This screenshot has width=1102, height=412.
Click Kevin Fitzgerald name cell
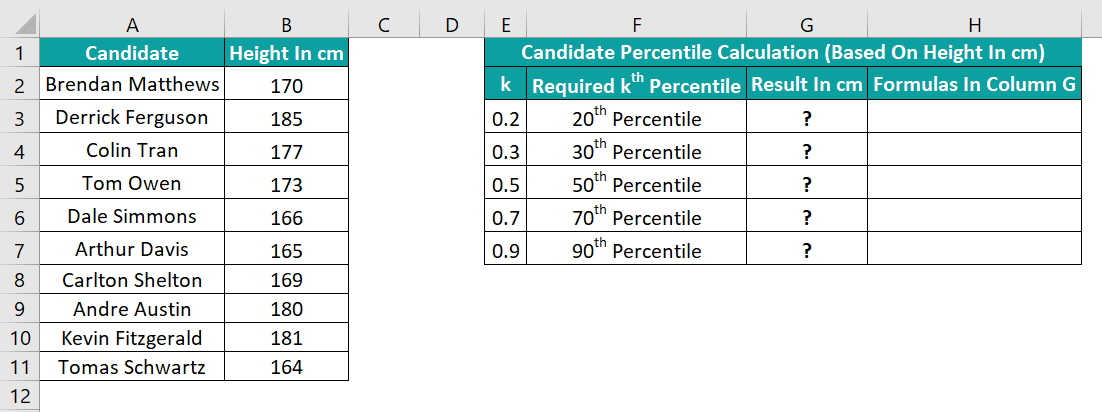point(132,337)
